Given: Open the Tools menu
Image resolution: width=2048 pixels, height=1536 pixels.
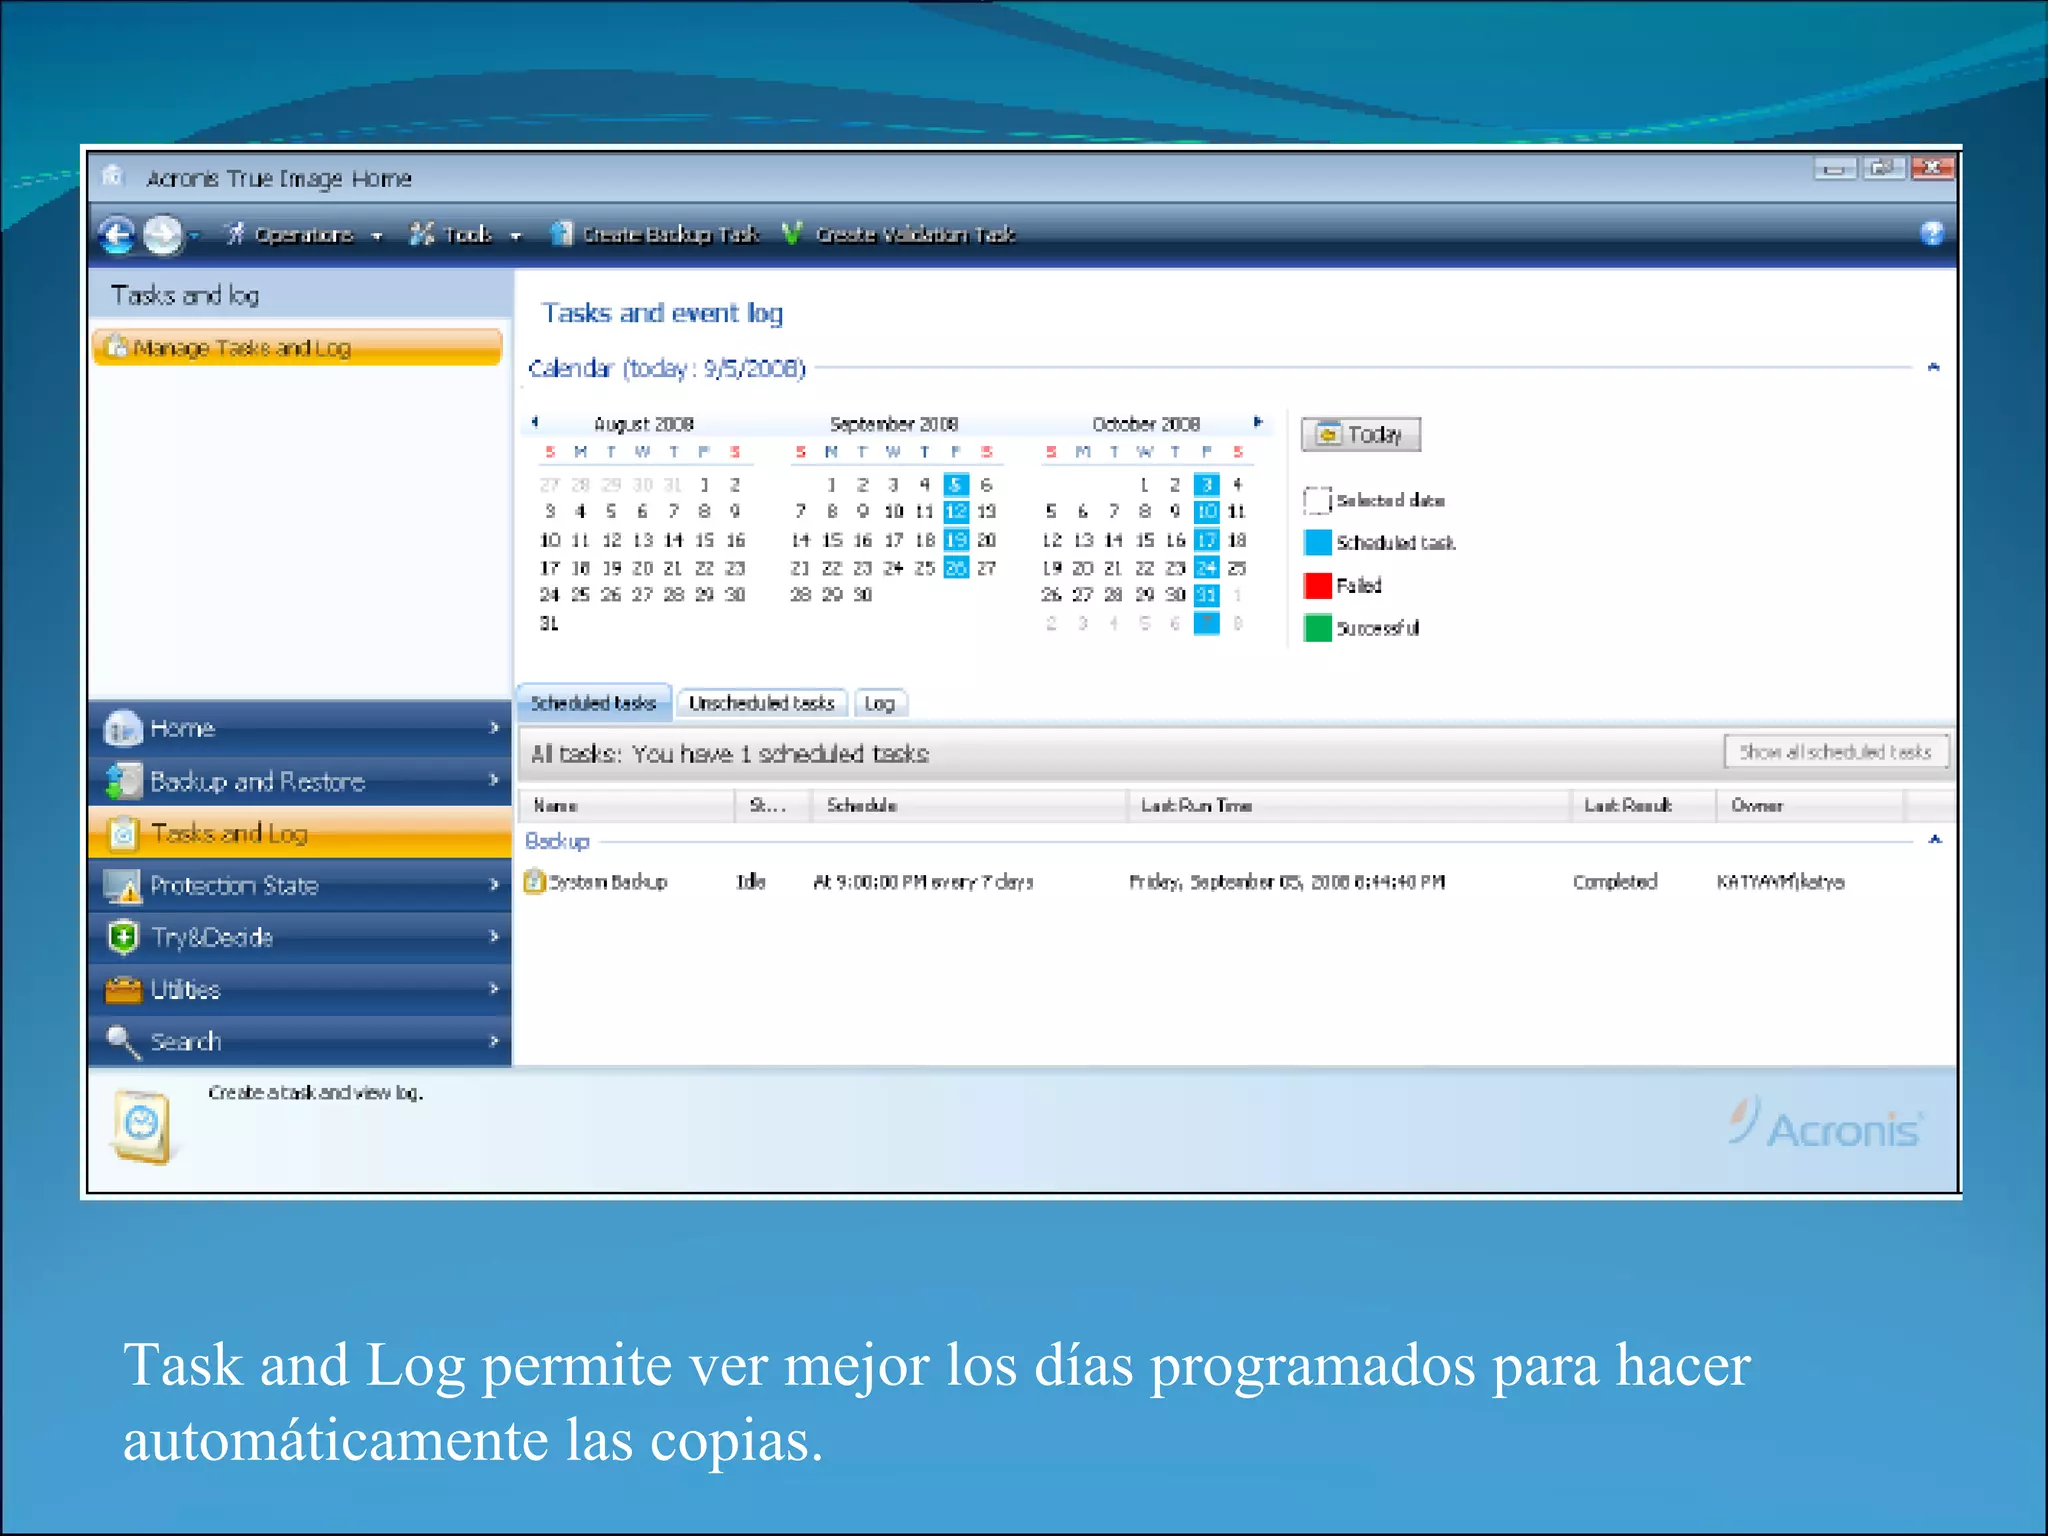Looking at the screenshot, I should pyautogui.click(x=466, y=235).
